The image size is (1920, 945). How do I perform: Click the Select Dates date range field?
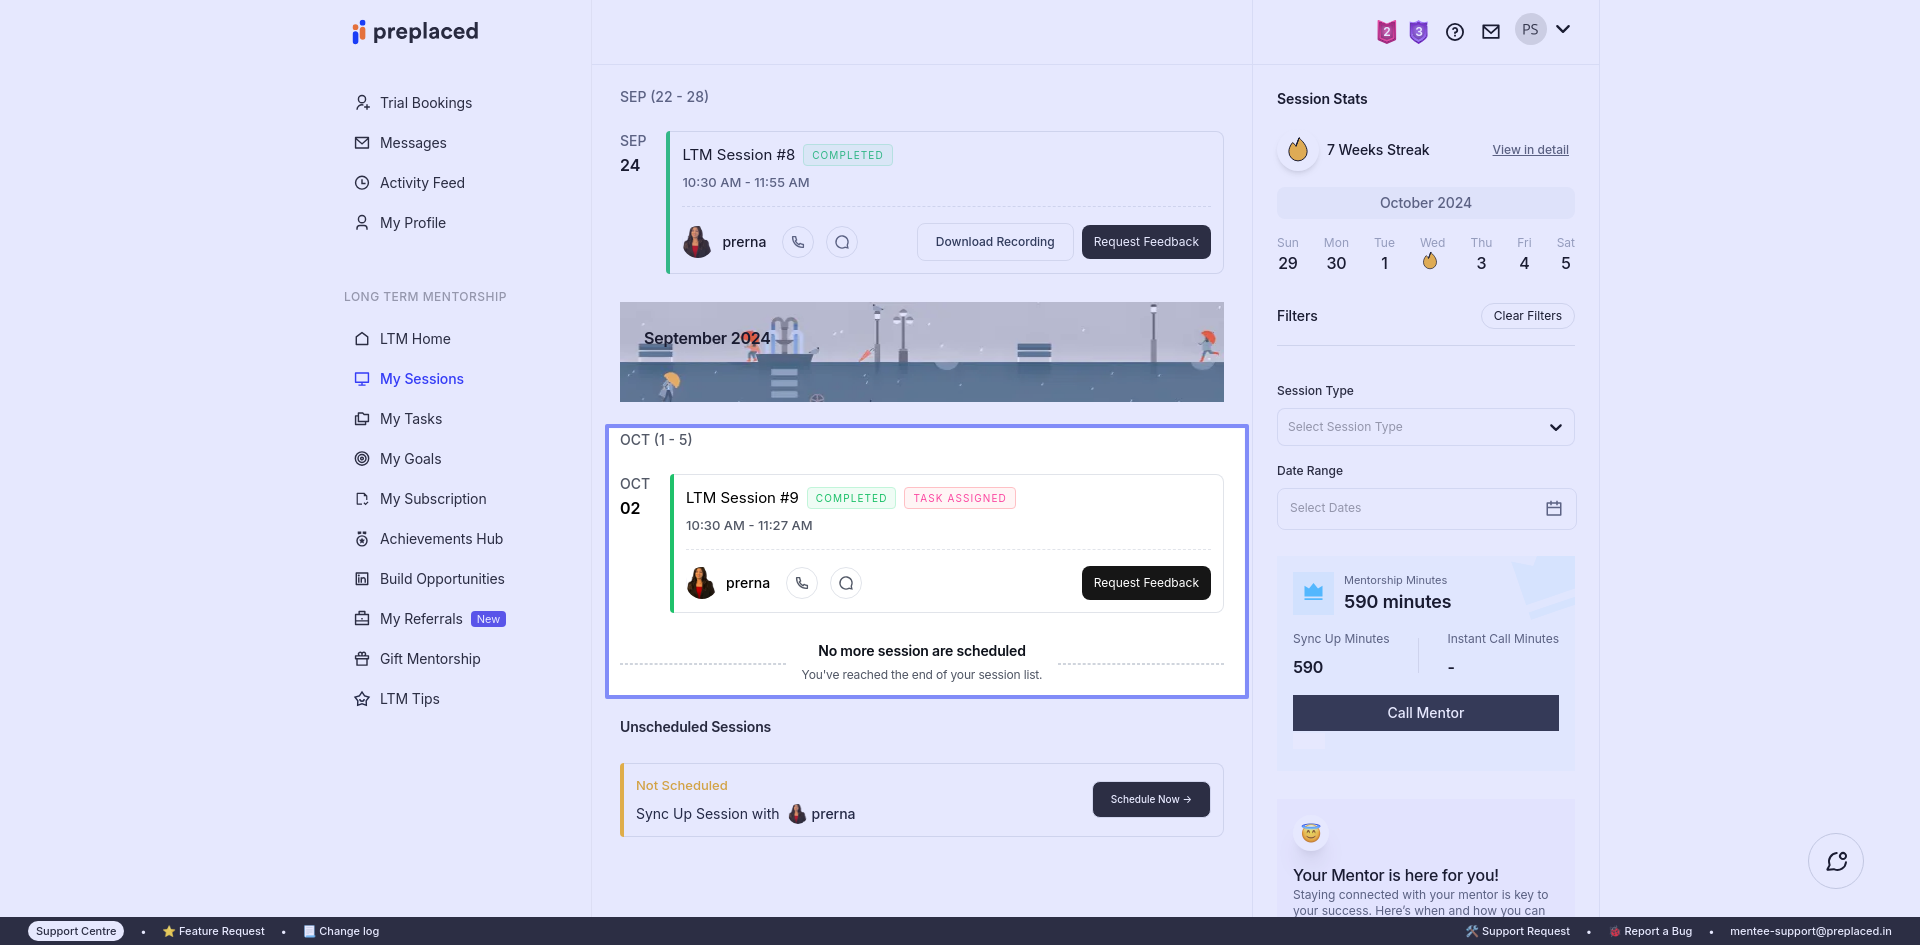1426,509
